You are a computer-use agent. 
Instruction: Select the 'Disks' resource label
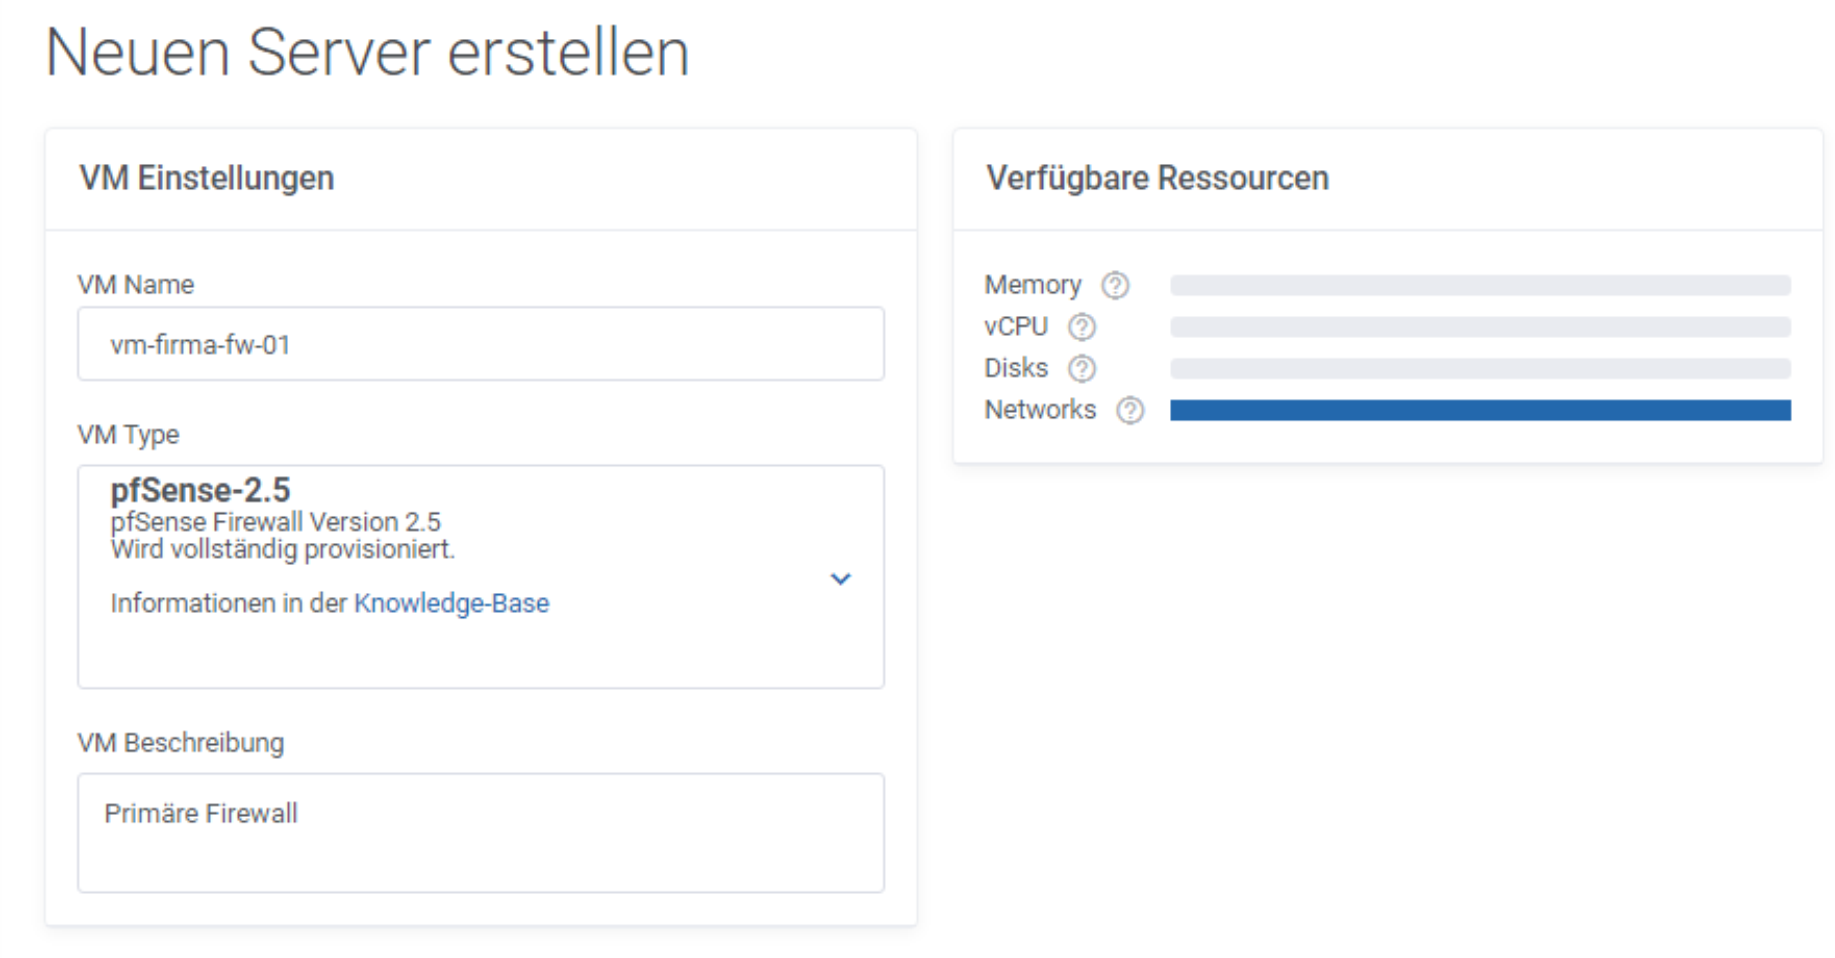click(1016, 368)
